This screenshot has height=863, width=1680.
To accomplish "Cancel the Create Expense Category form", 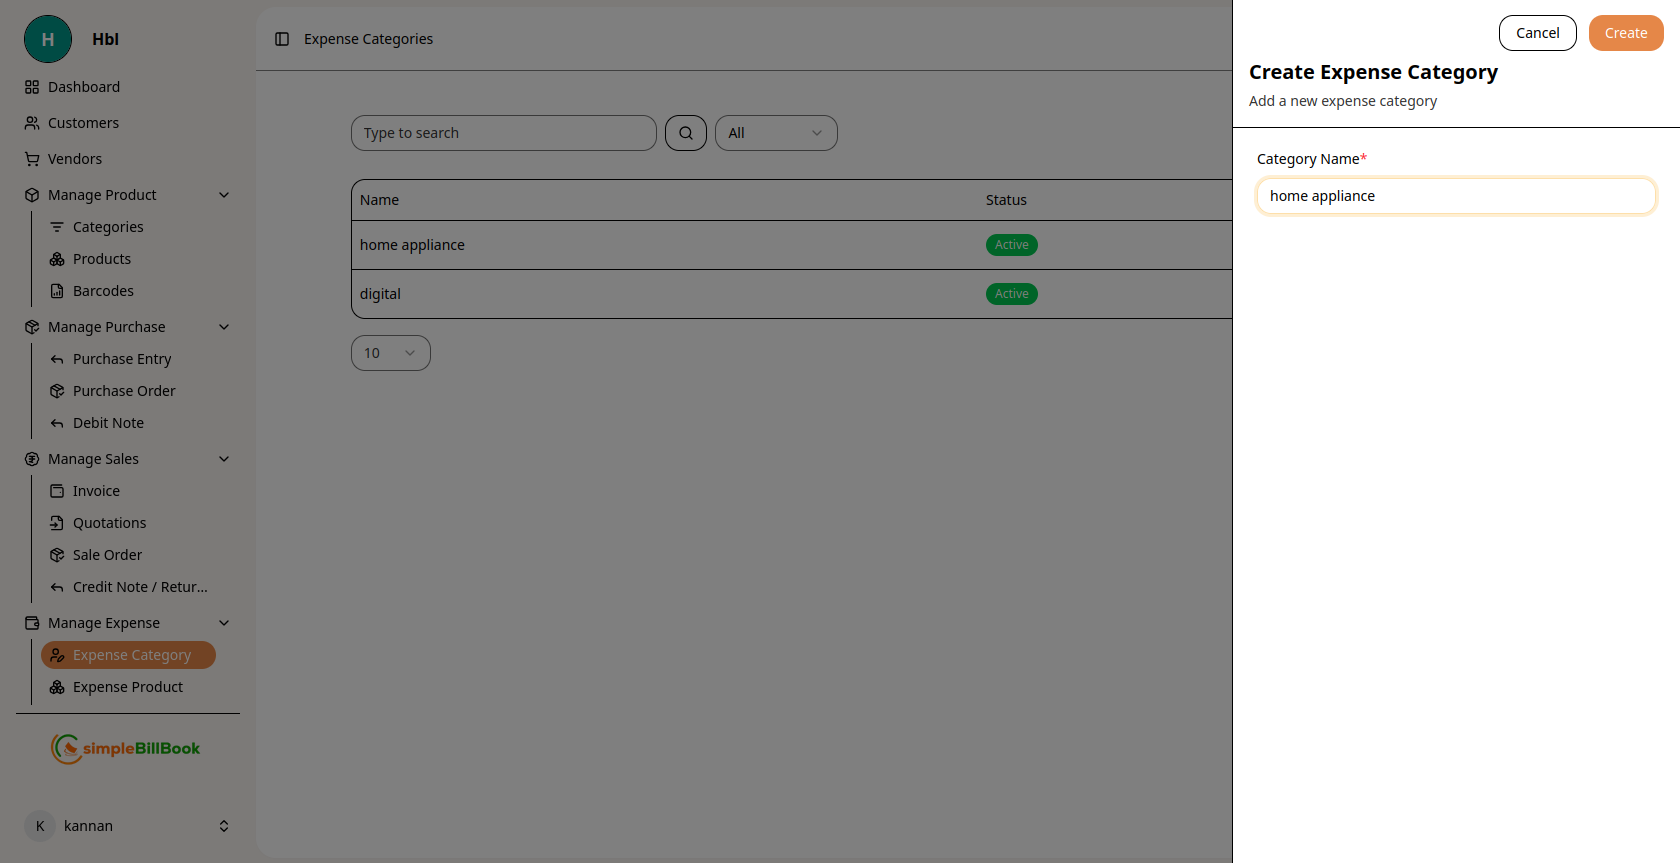I will point(1537,33).
